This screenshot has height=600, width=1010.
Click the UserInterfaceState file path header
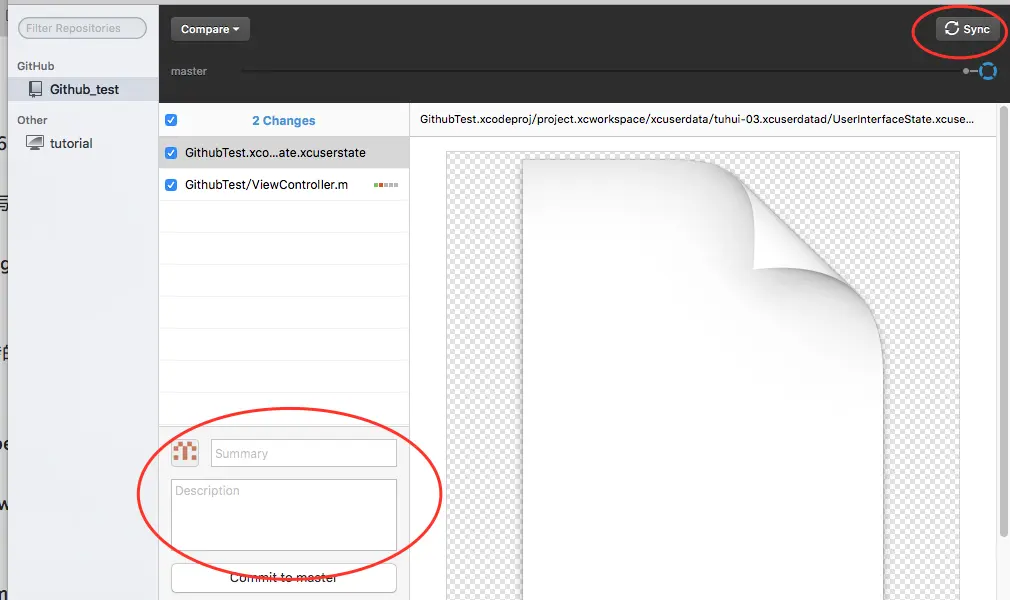[697, 119]
